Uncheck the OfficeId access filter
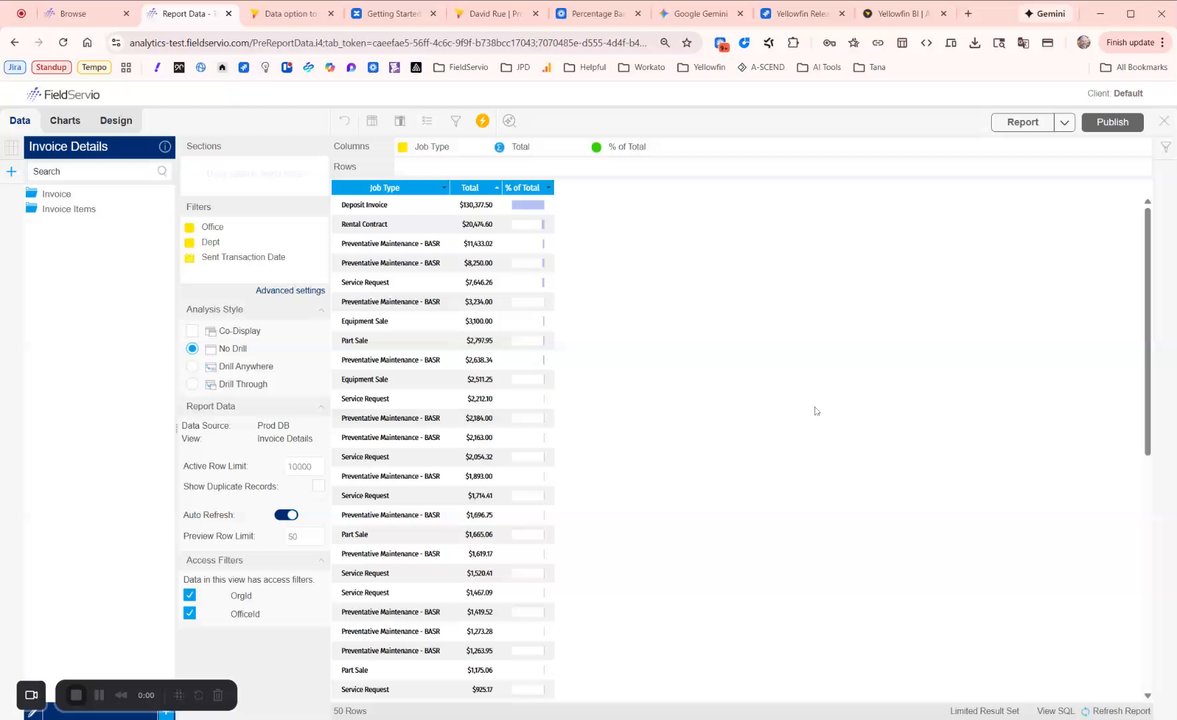1177x720 pixels. [x=190, y=613]
